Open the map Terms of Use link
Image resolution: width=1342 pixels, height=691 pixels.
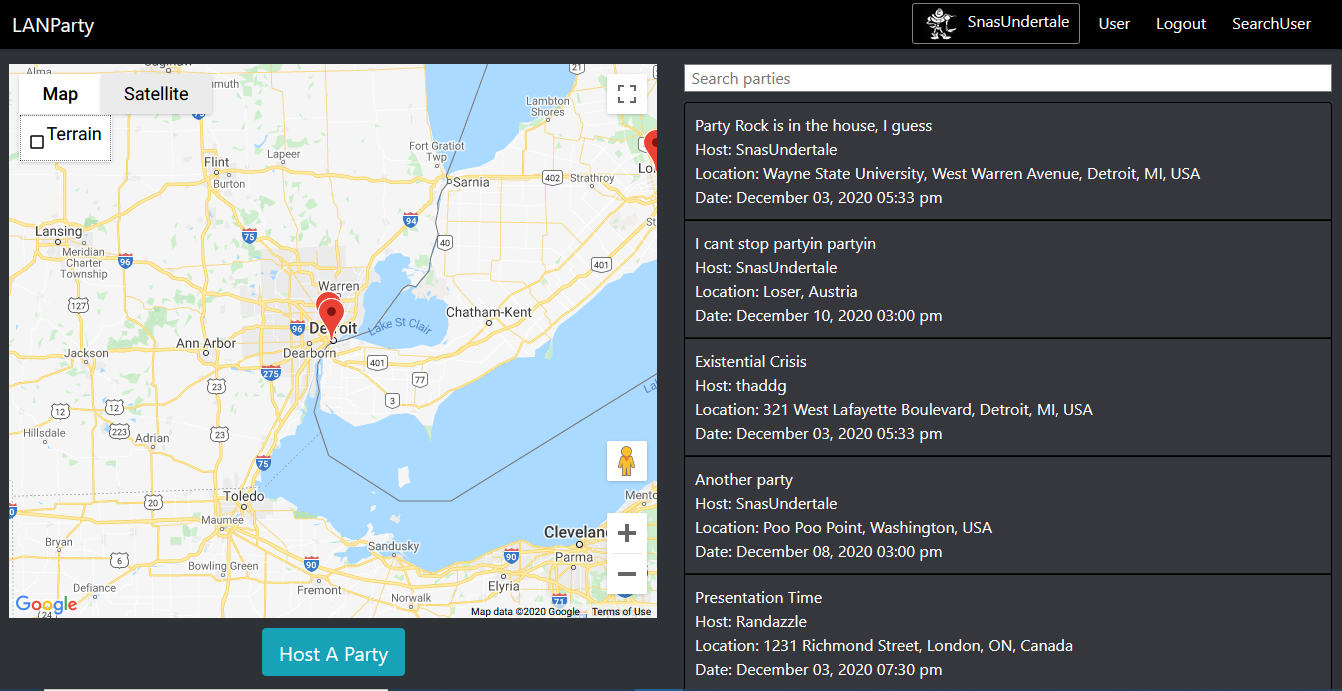621,612
